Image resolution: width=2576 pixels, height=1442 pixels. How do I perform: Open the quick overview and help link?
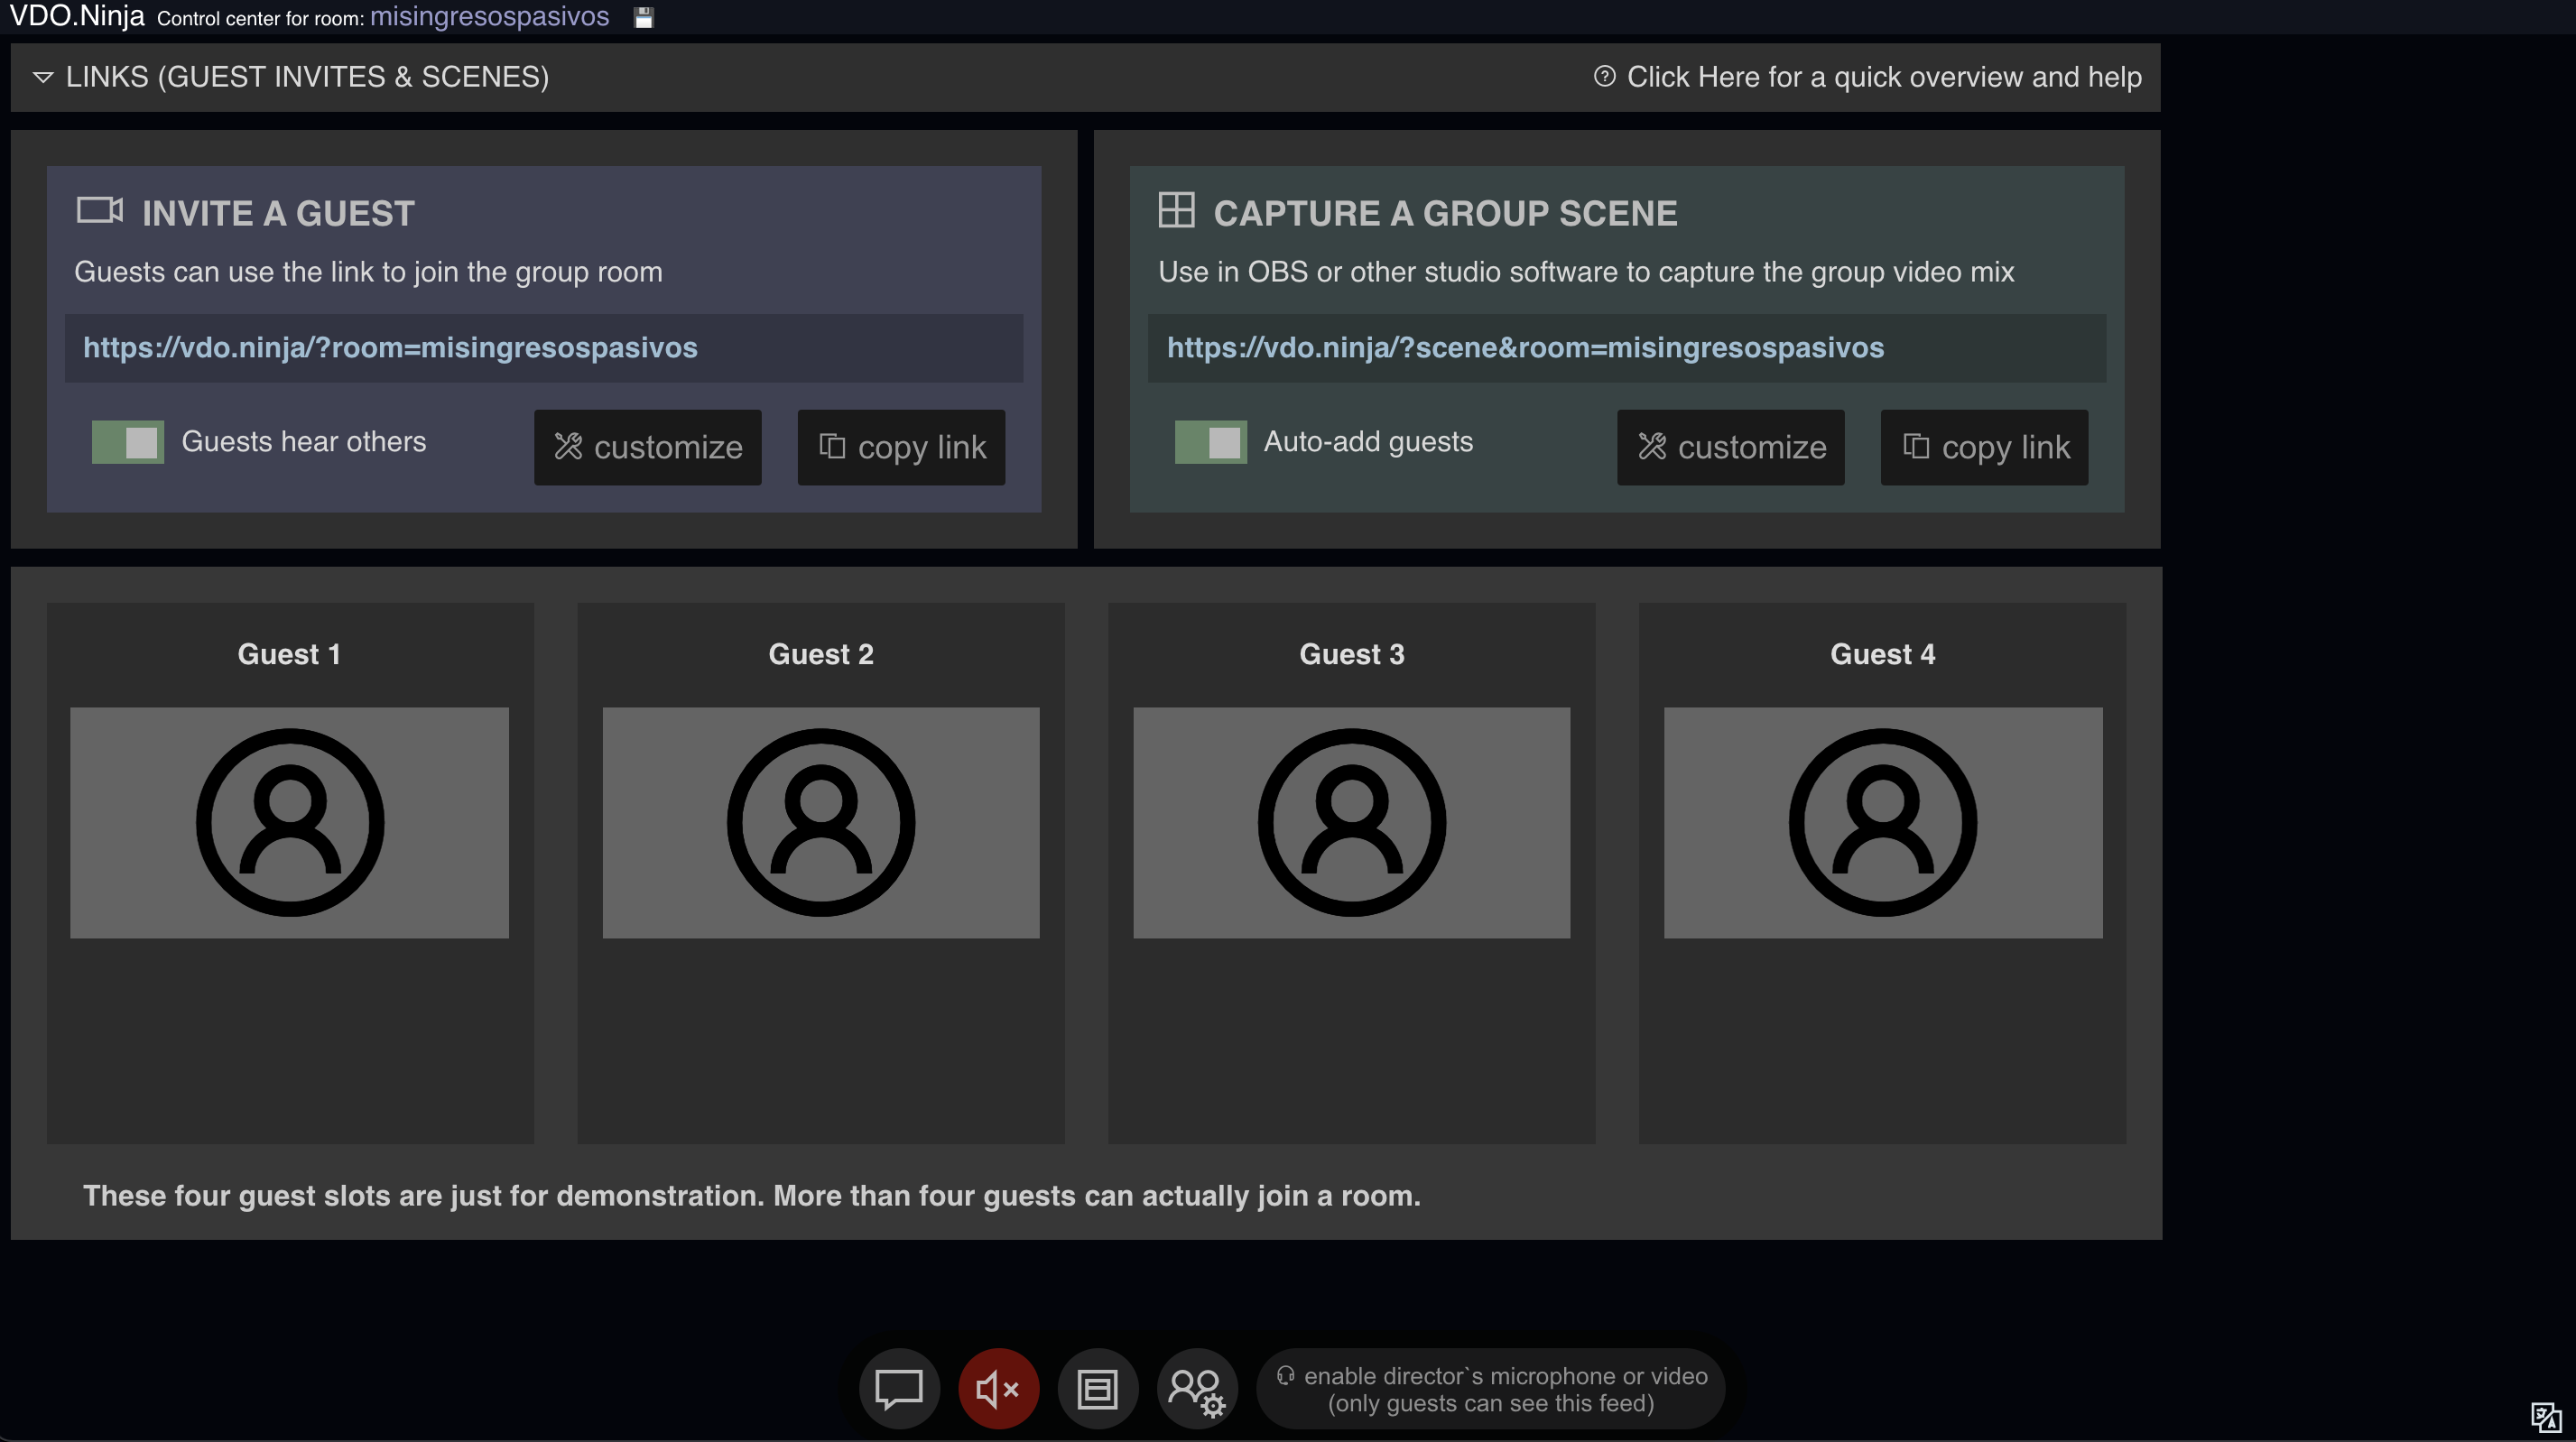[x=1867, y=77]
